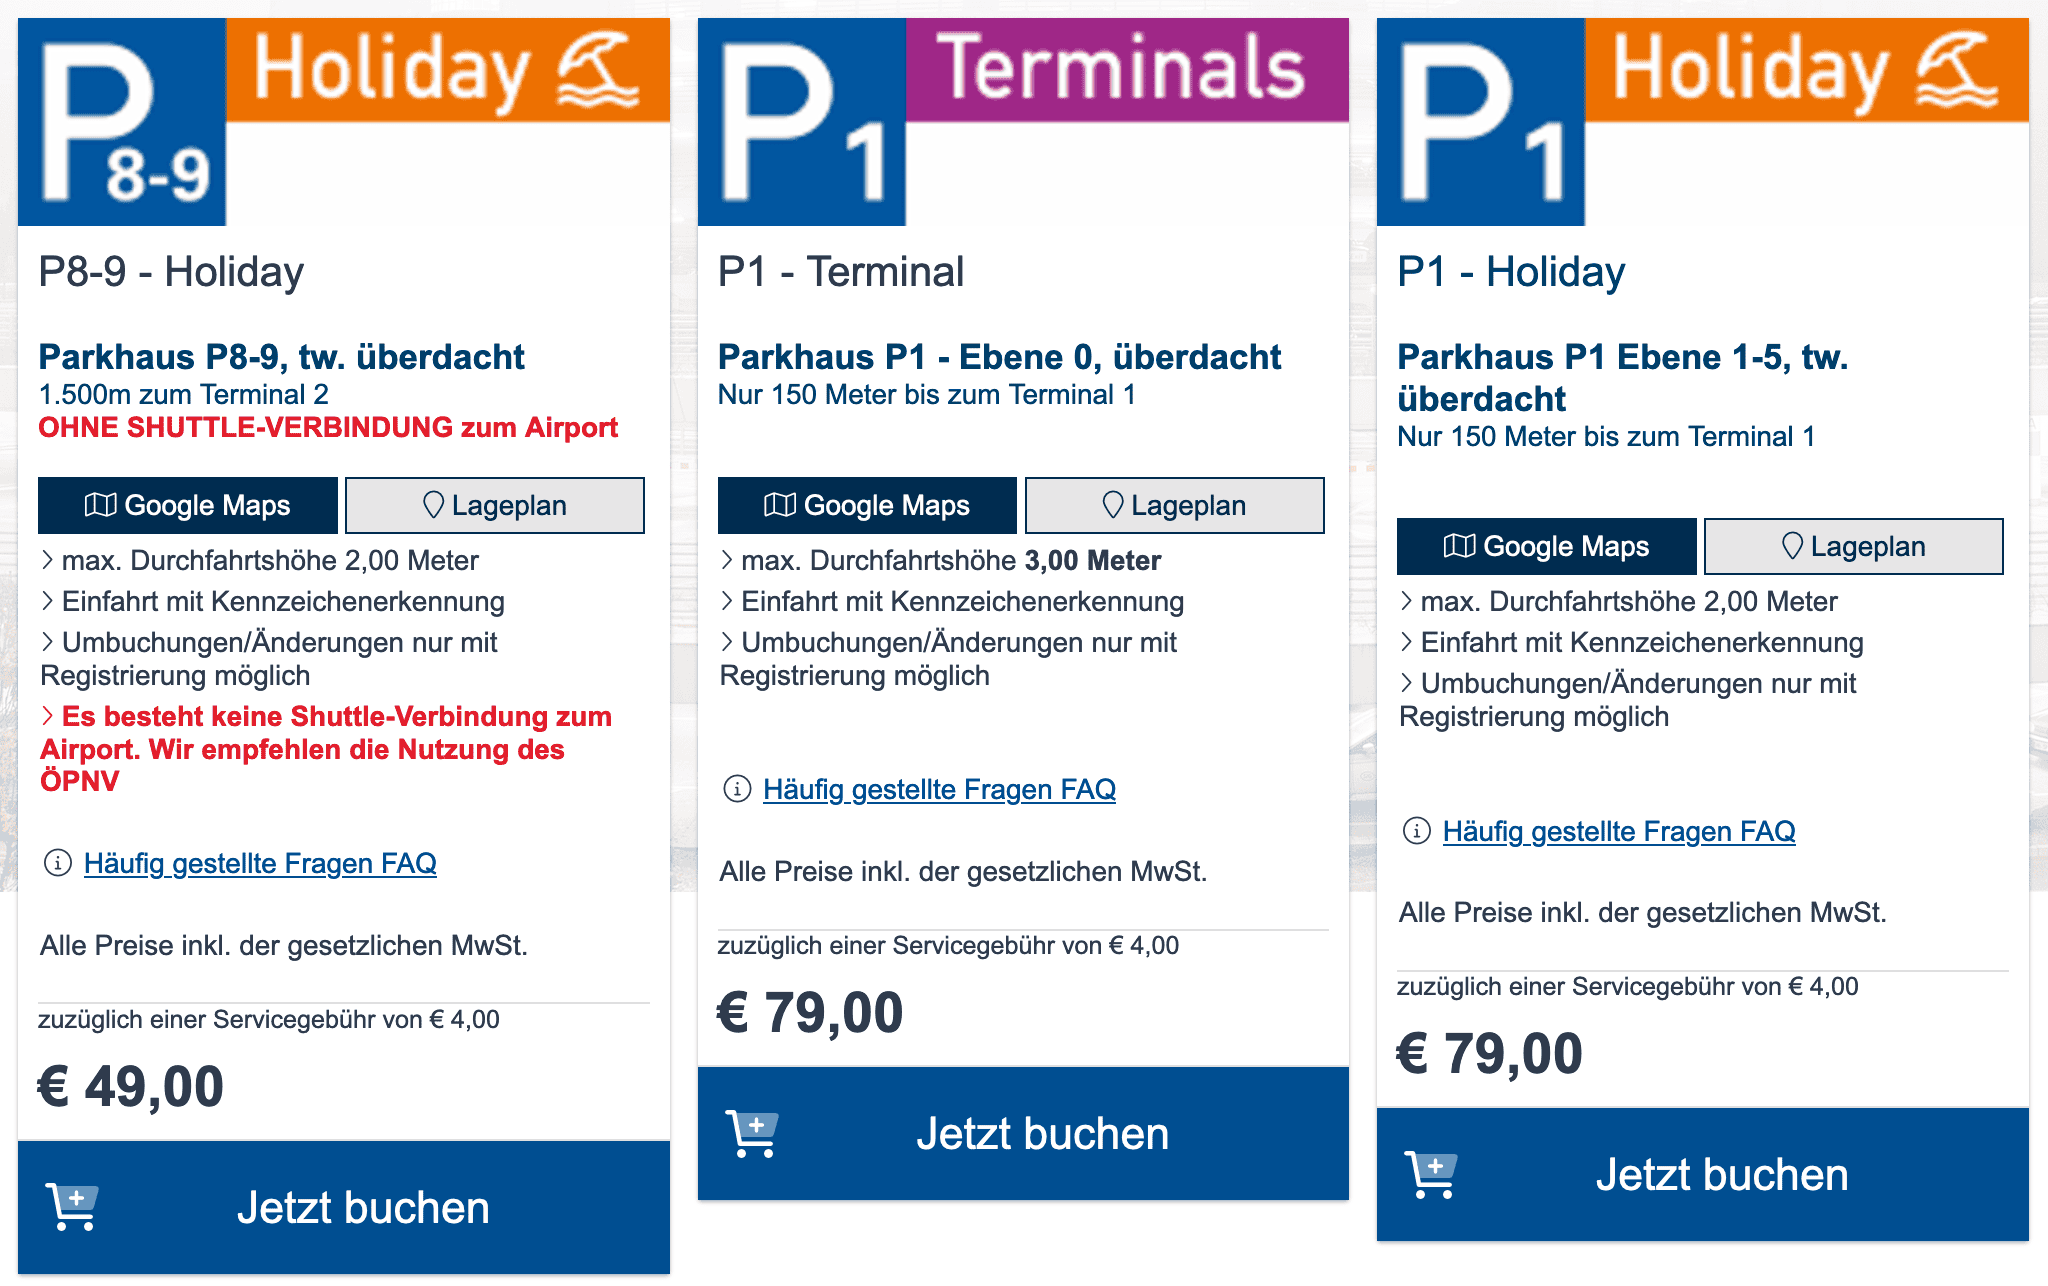Open FAQ link under P1 Holiday
The height and width of the screenshot is (1286, 2048).
coord(1618,832)
